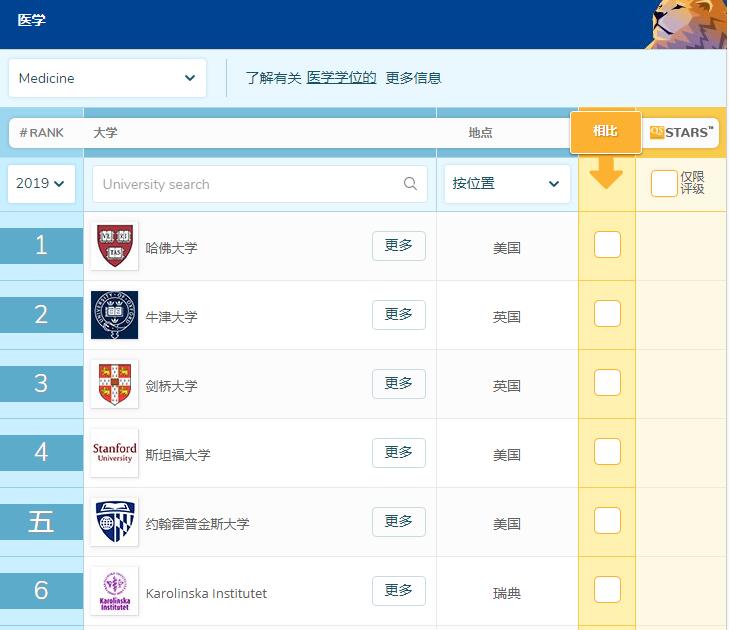The image size is (729, 630).
Task: Open the 2019 year dropdown
Action: (x=41, y=184)
